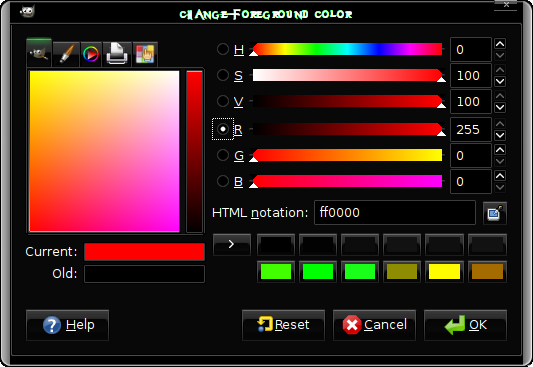
Task: Select the H hue radio button
Action: (223, 49)
